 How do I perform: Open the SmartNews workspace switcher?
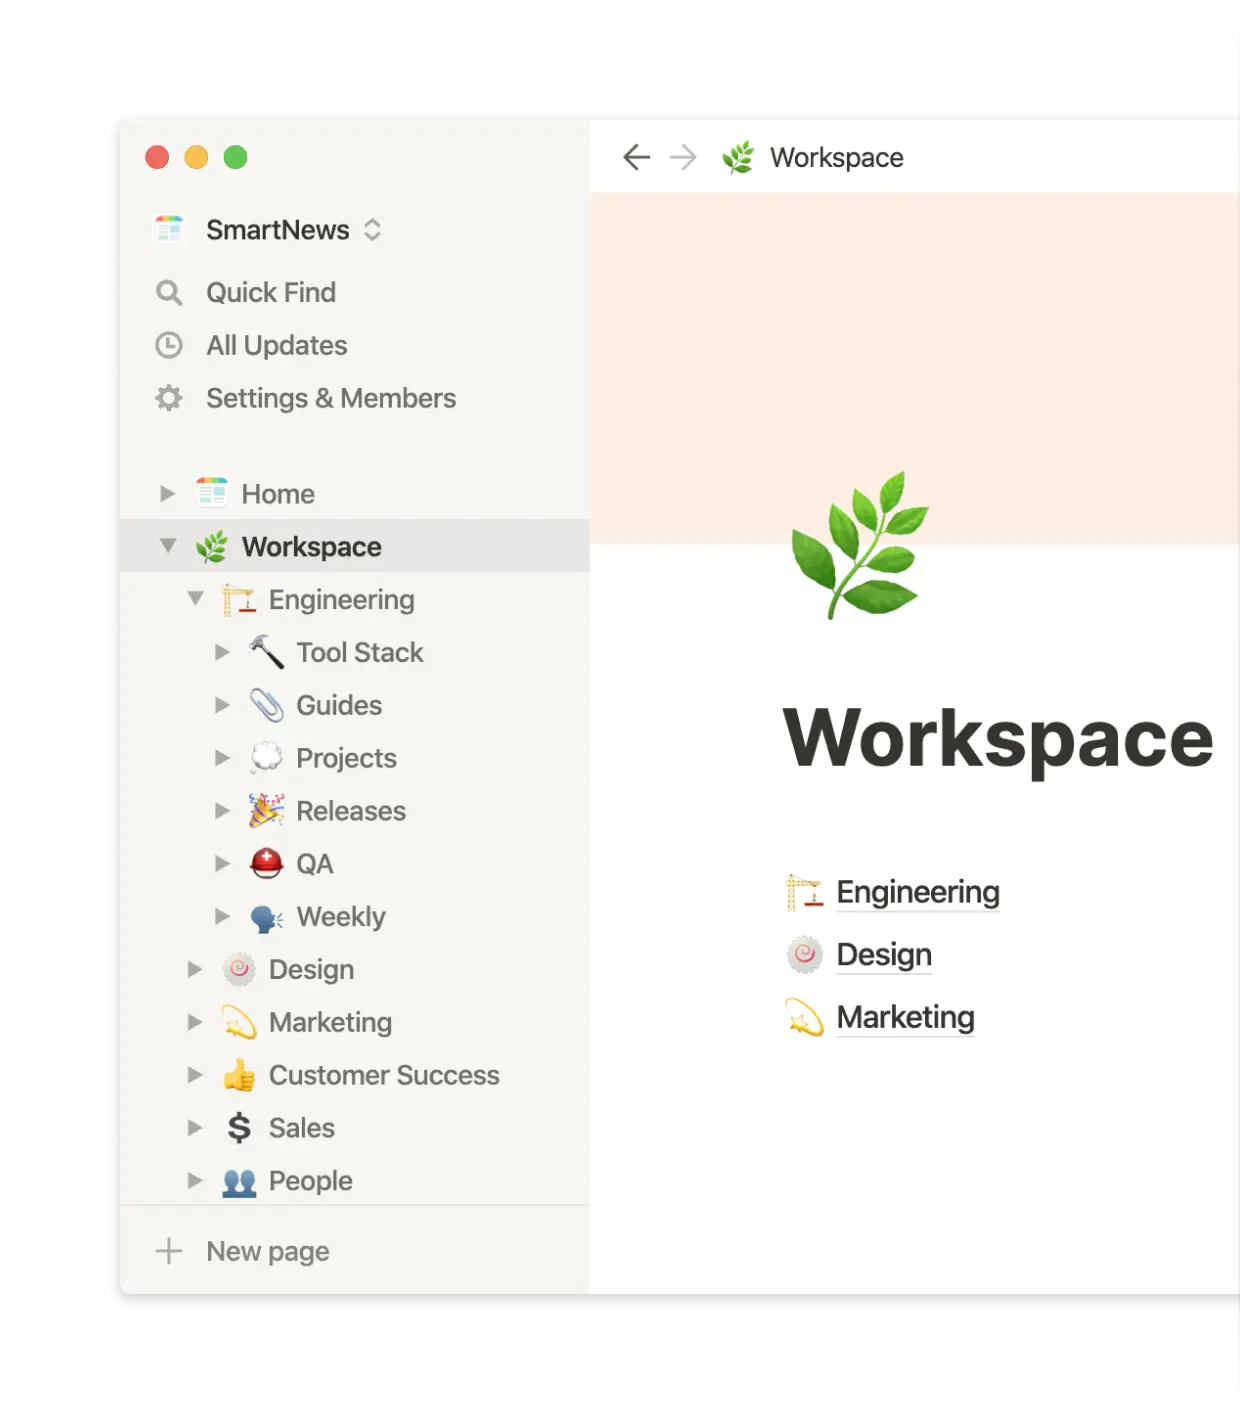click(277, 230)
